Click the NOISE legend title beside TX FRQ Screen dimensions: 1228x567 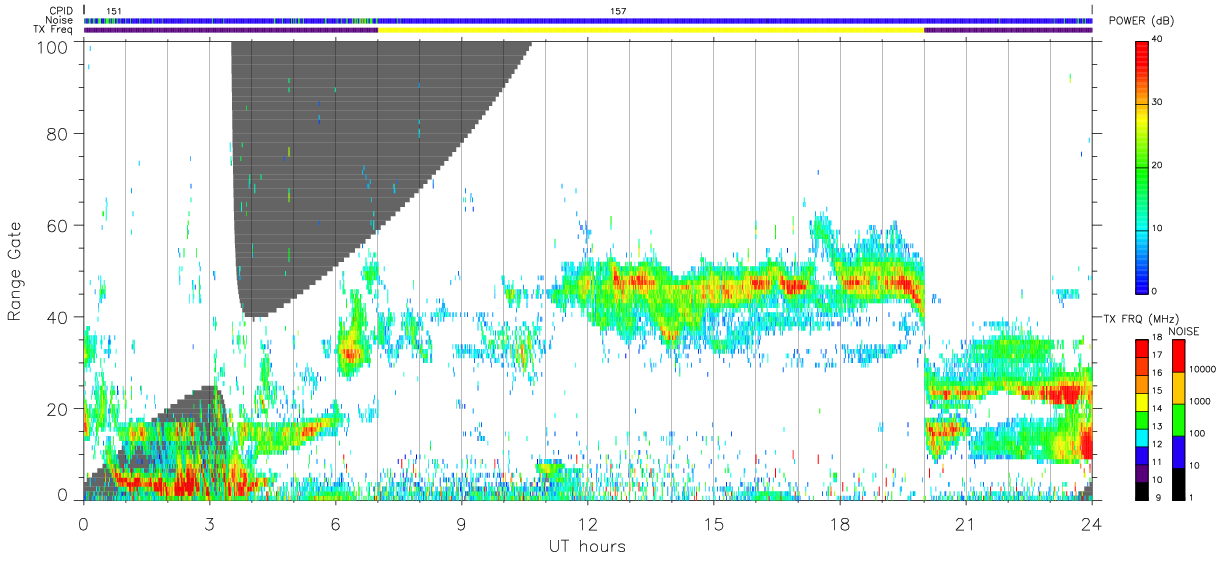point(1184,331)
